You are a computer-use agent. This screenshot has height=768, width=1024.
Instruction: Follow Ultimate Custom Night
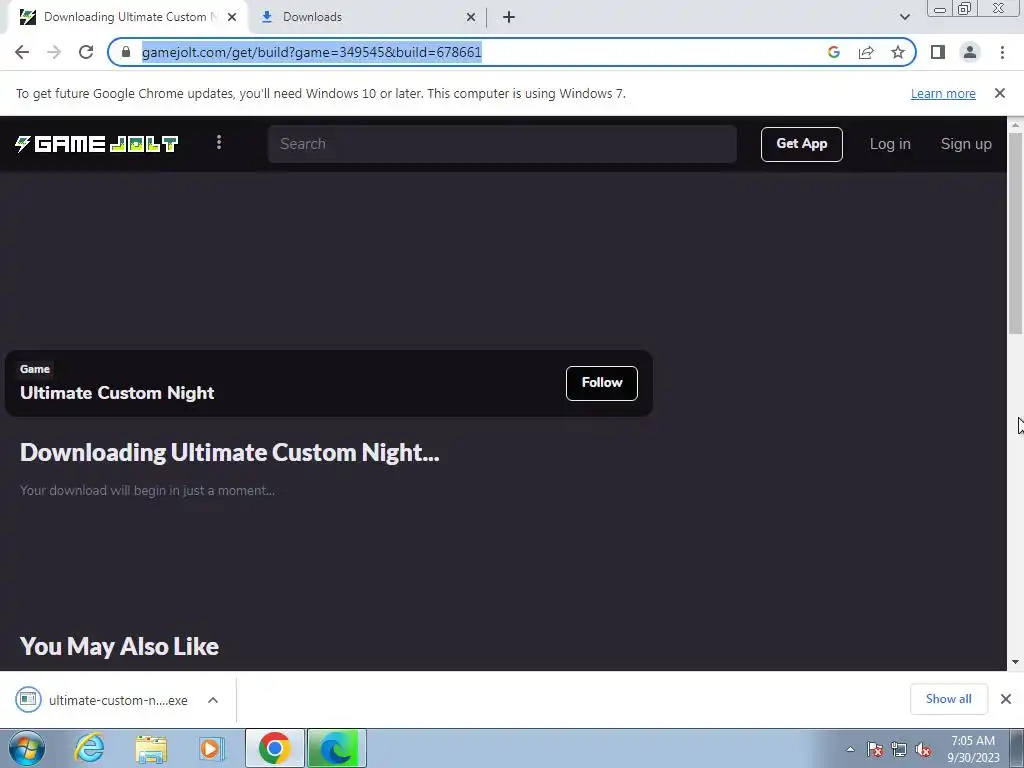[601, 383]
